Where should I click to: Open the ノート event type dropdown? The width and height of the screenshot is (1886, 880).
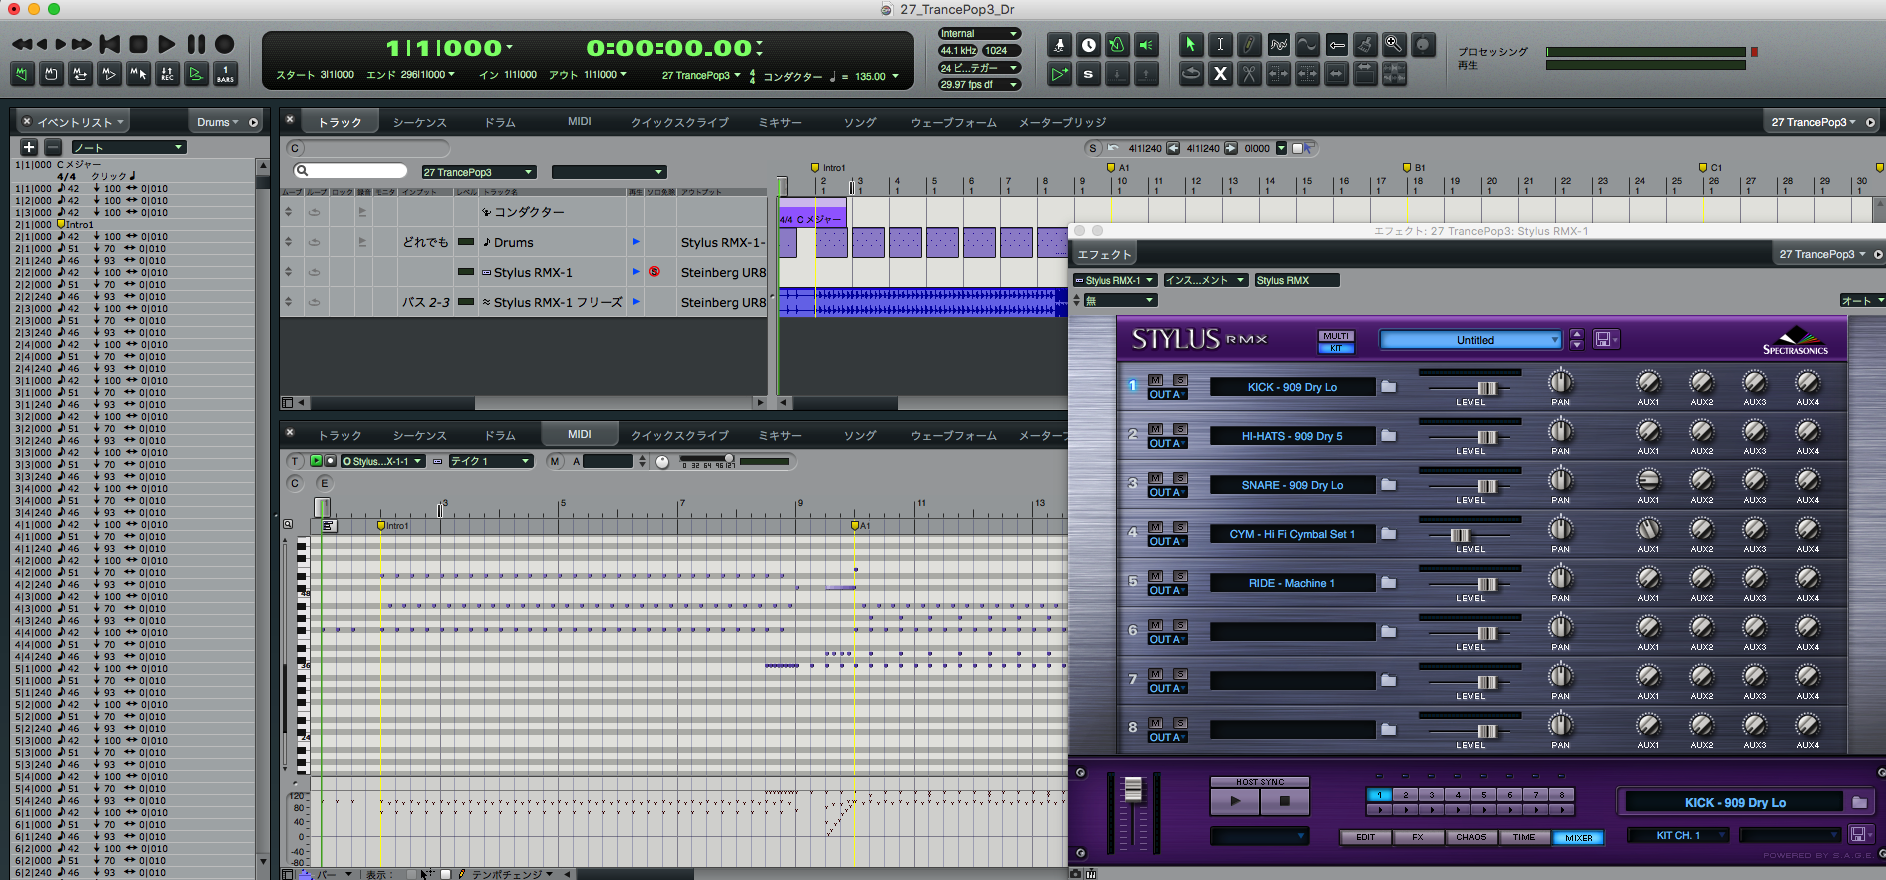(x=128, y=147)
